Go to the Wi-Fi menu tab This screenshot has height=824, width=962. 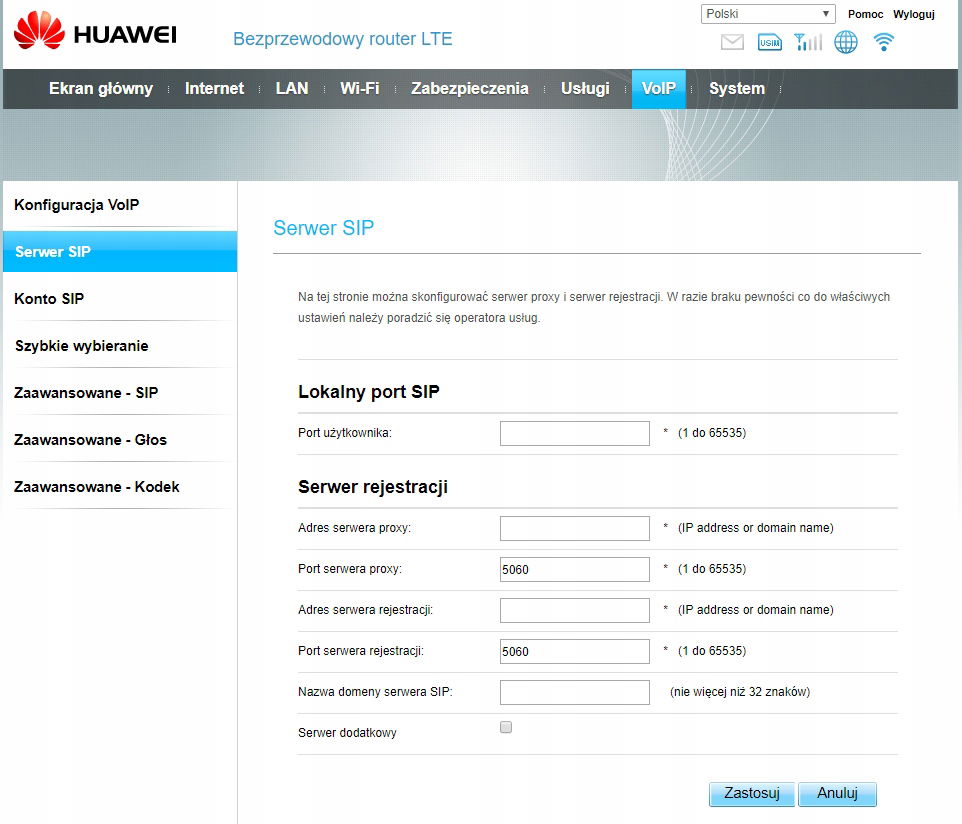click(x=360, y=88)
